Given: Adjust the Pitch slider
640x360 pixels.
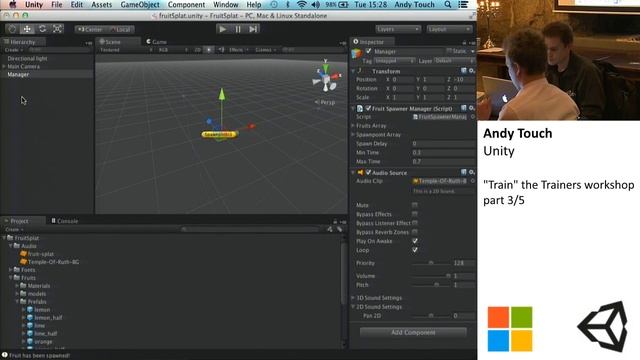Looking at the screenshot, I should 431,285.
